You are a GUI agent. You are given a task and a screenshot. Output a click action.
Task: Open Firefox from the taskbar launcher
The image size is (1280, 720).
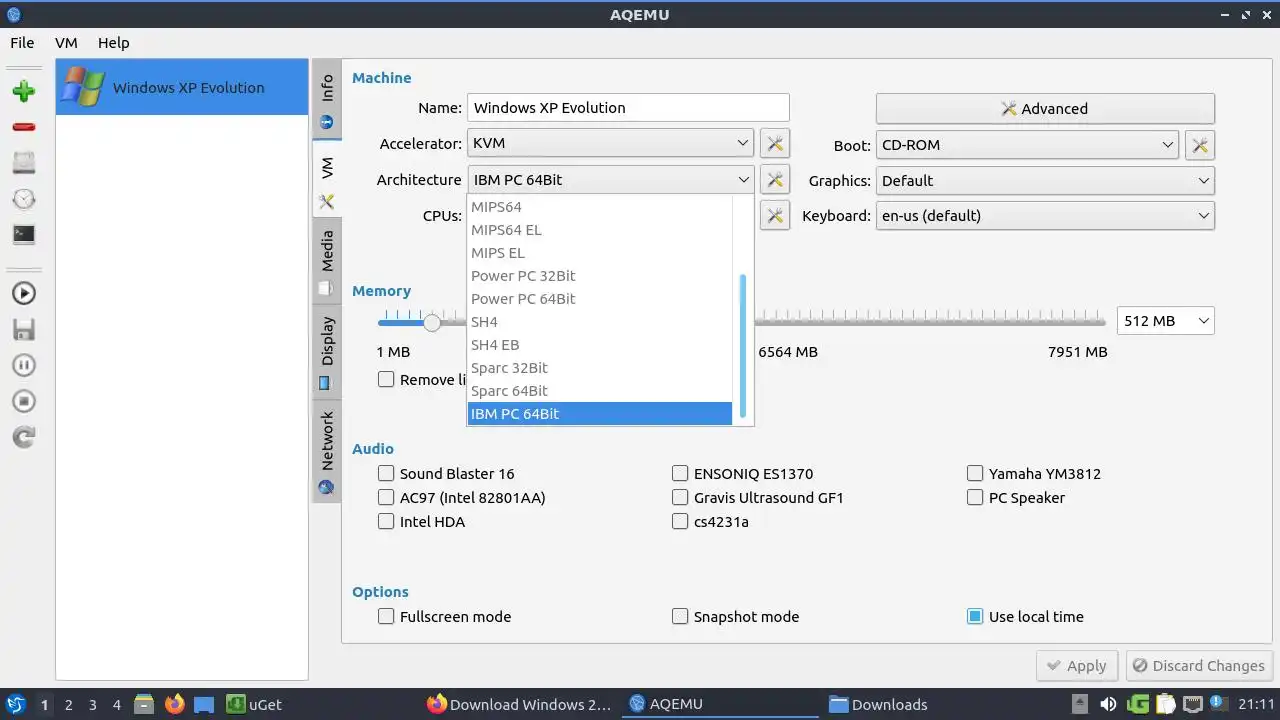pos(175,704)
